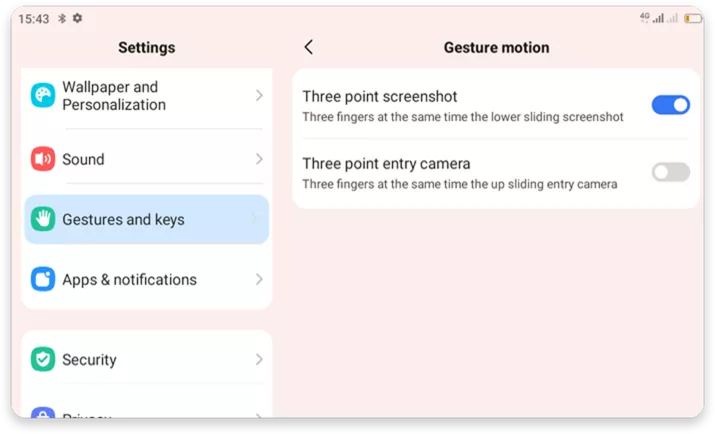Tap the clock time in status bar
Screen dimensions: 715x434
pos(33,19)
